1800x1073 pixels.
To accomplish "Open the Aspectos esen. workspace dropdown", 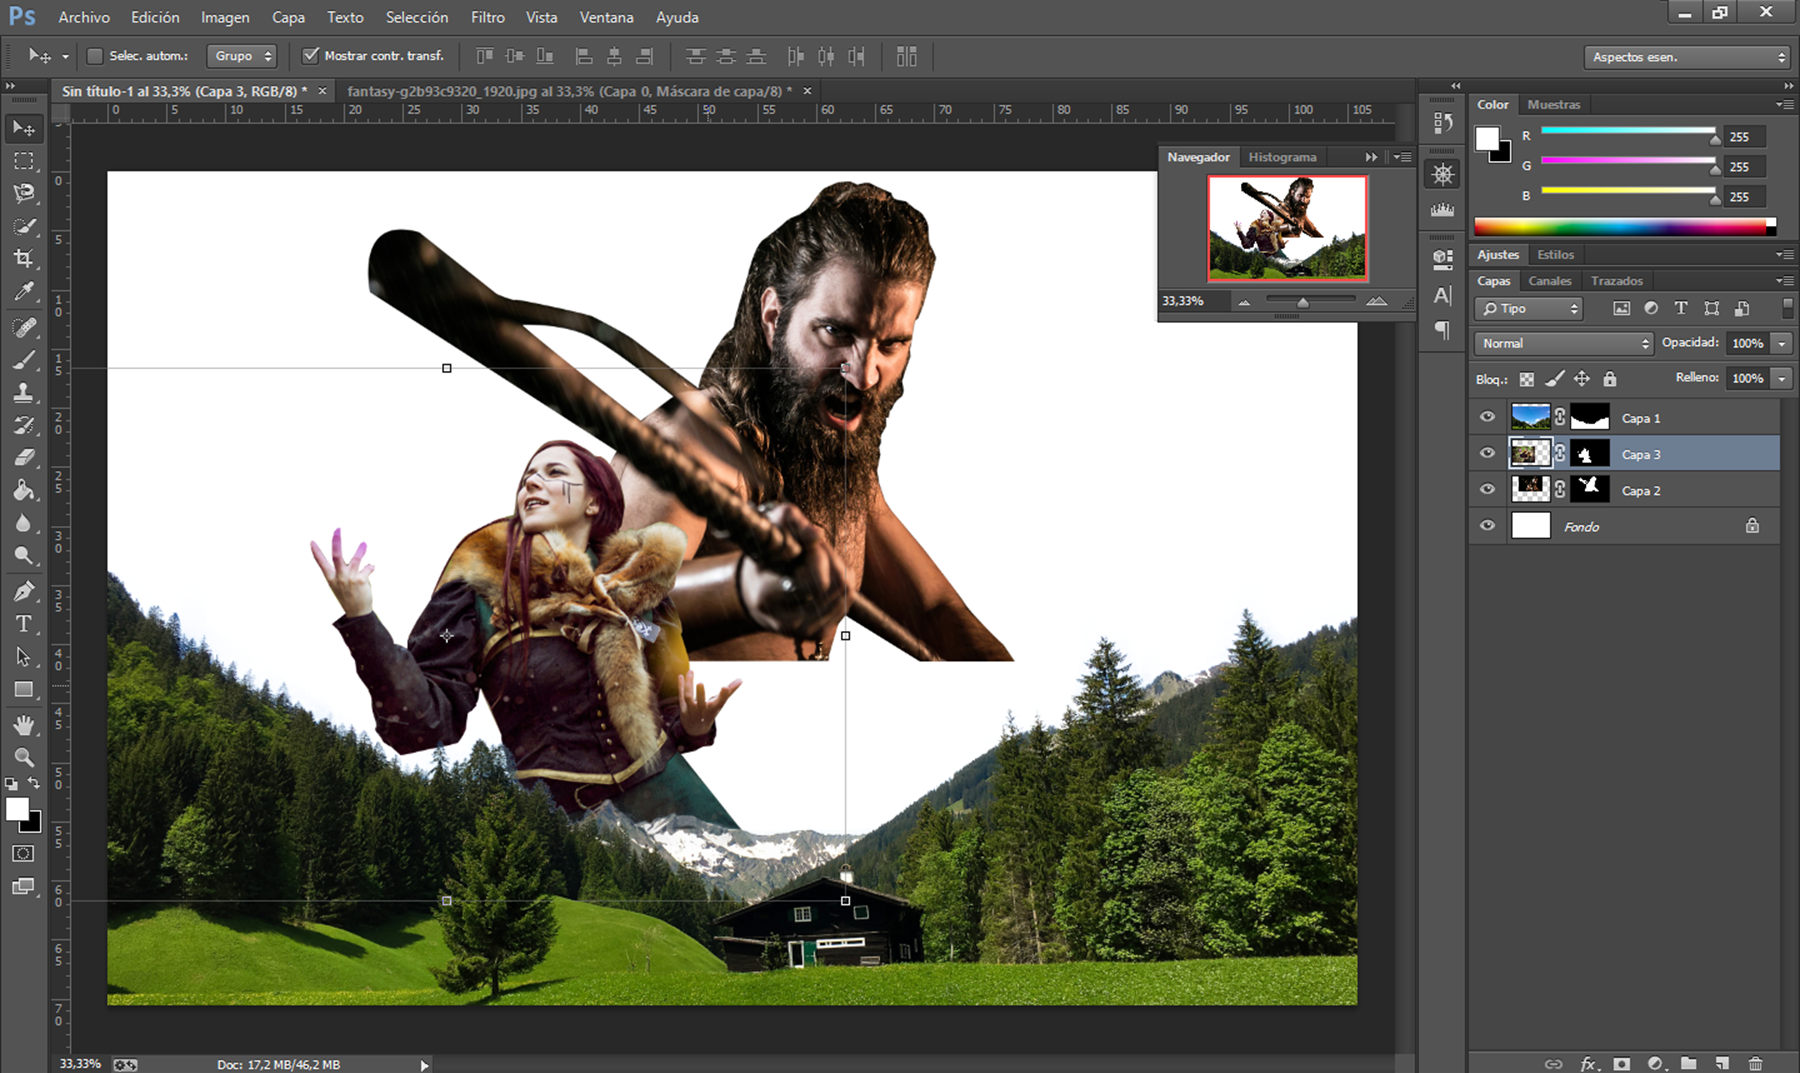I will pos(1686,57).
